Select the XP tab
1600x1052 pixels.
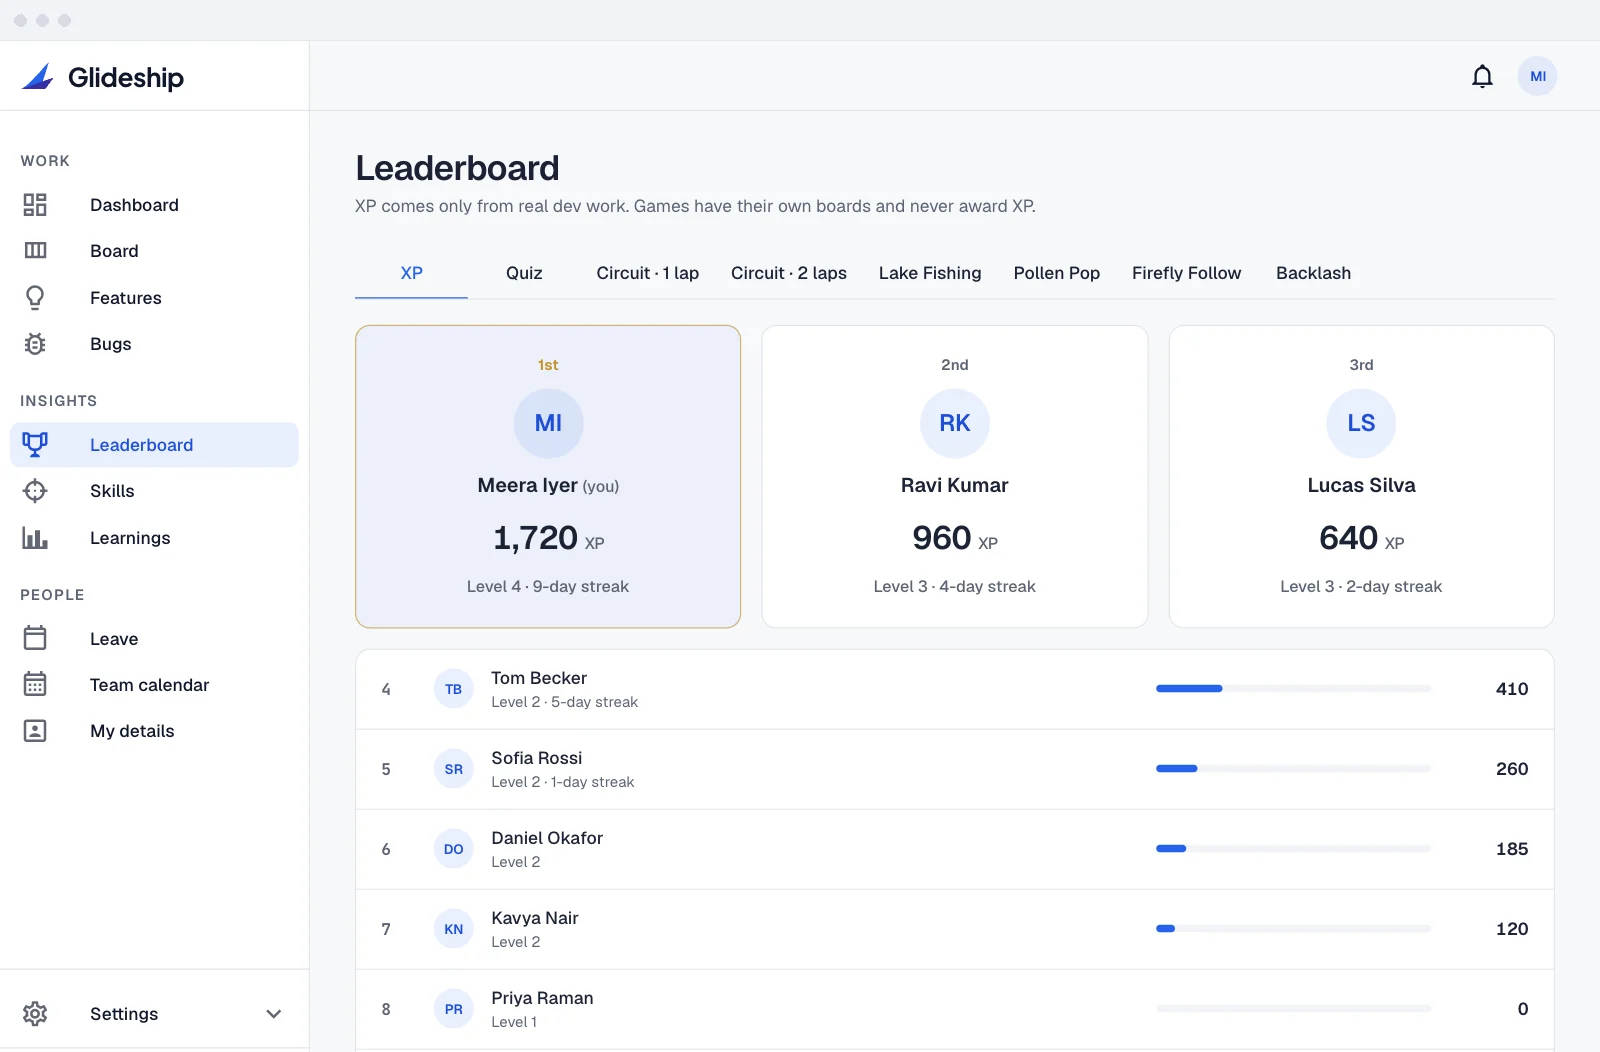411,273
